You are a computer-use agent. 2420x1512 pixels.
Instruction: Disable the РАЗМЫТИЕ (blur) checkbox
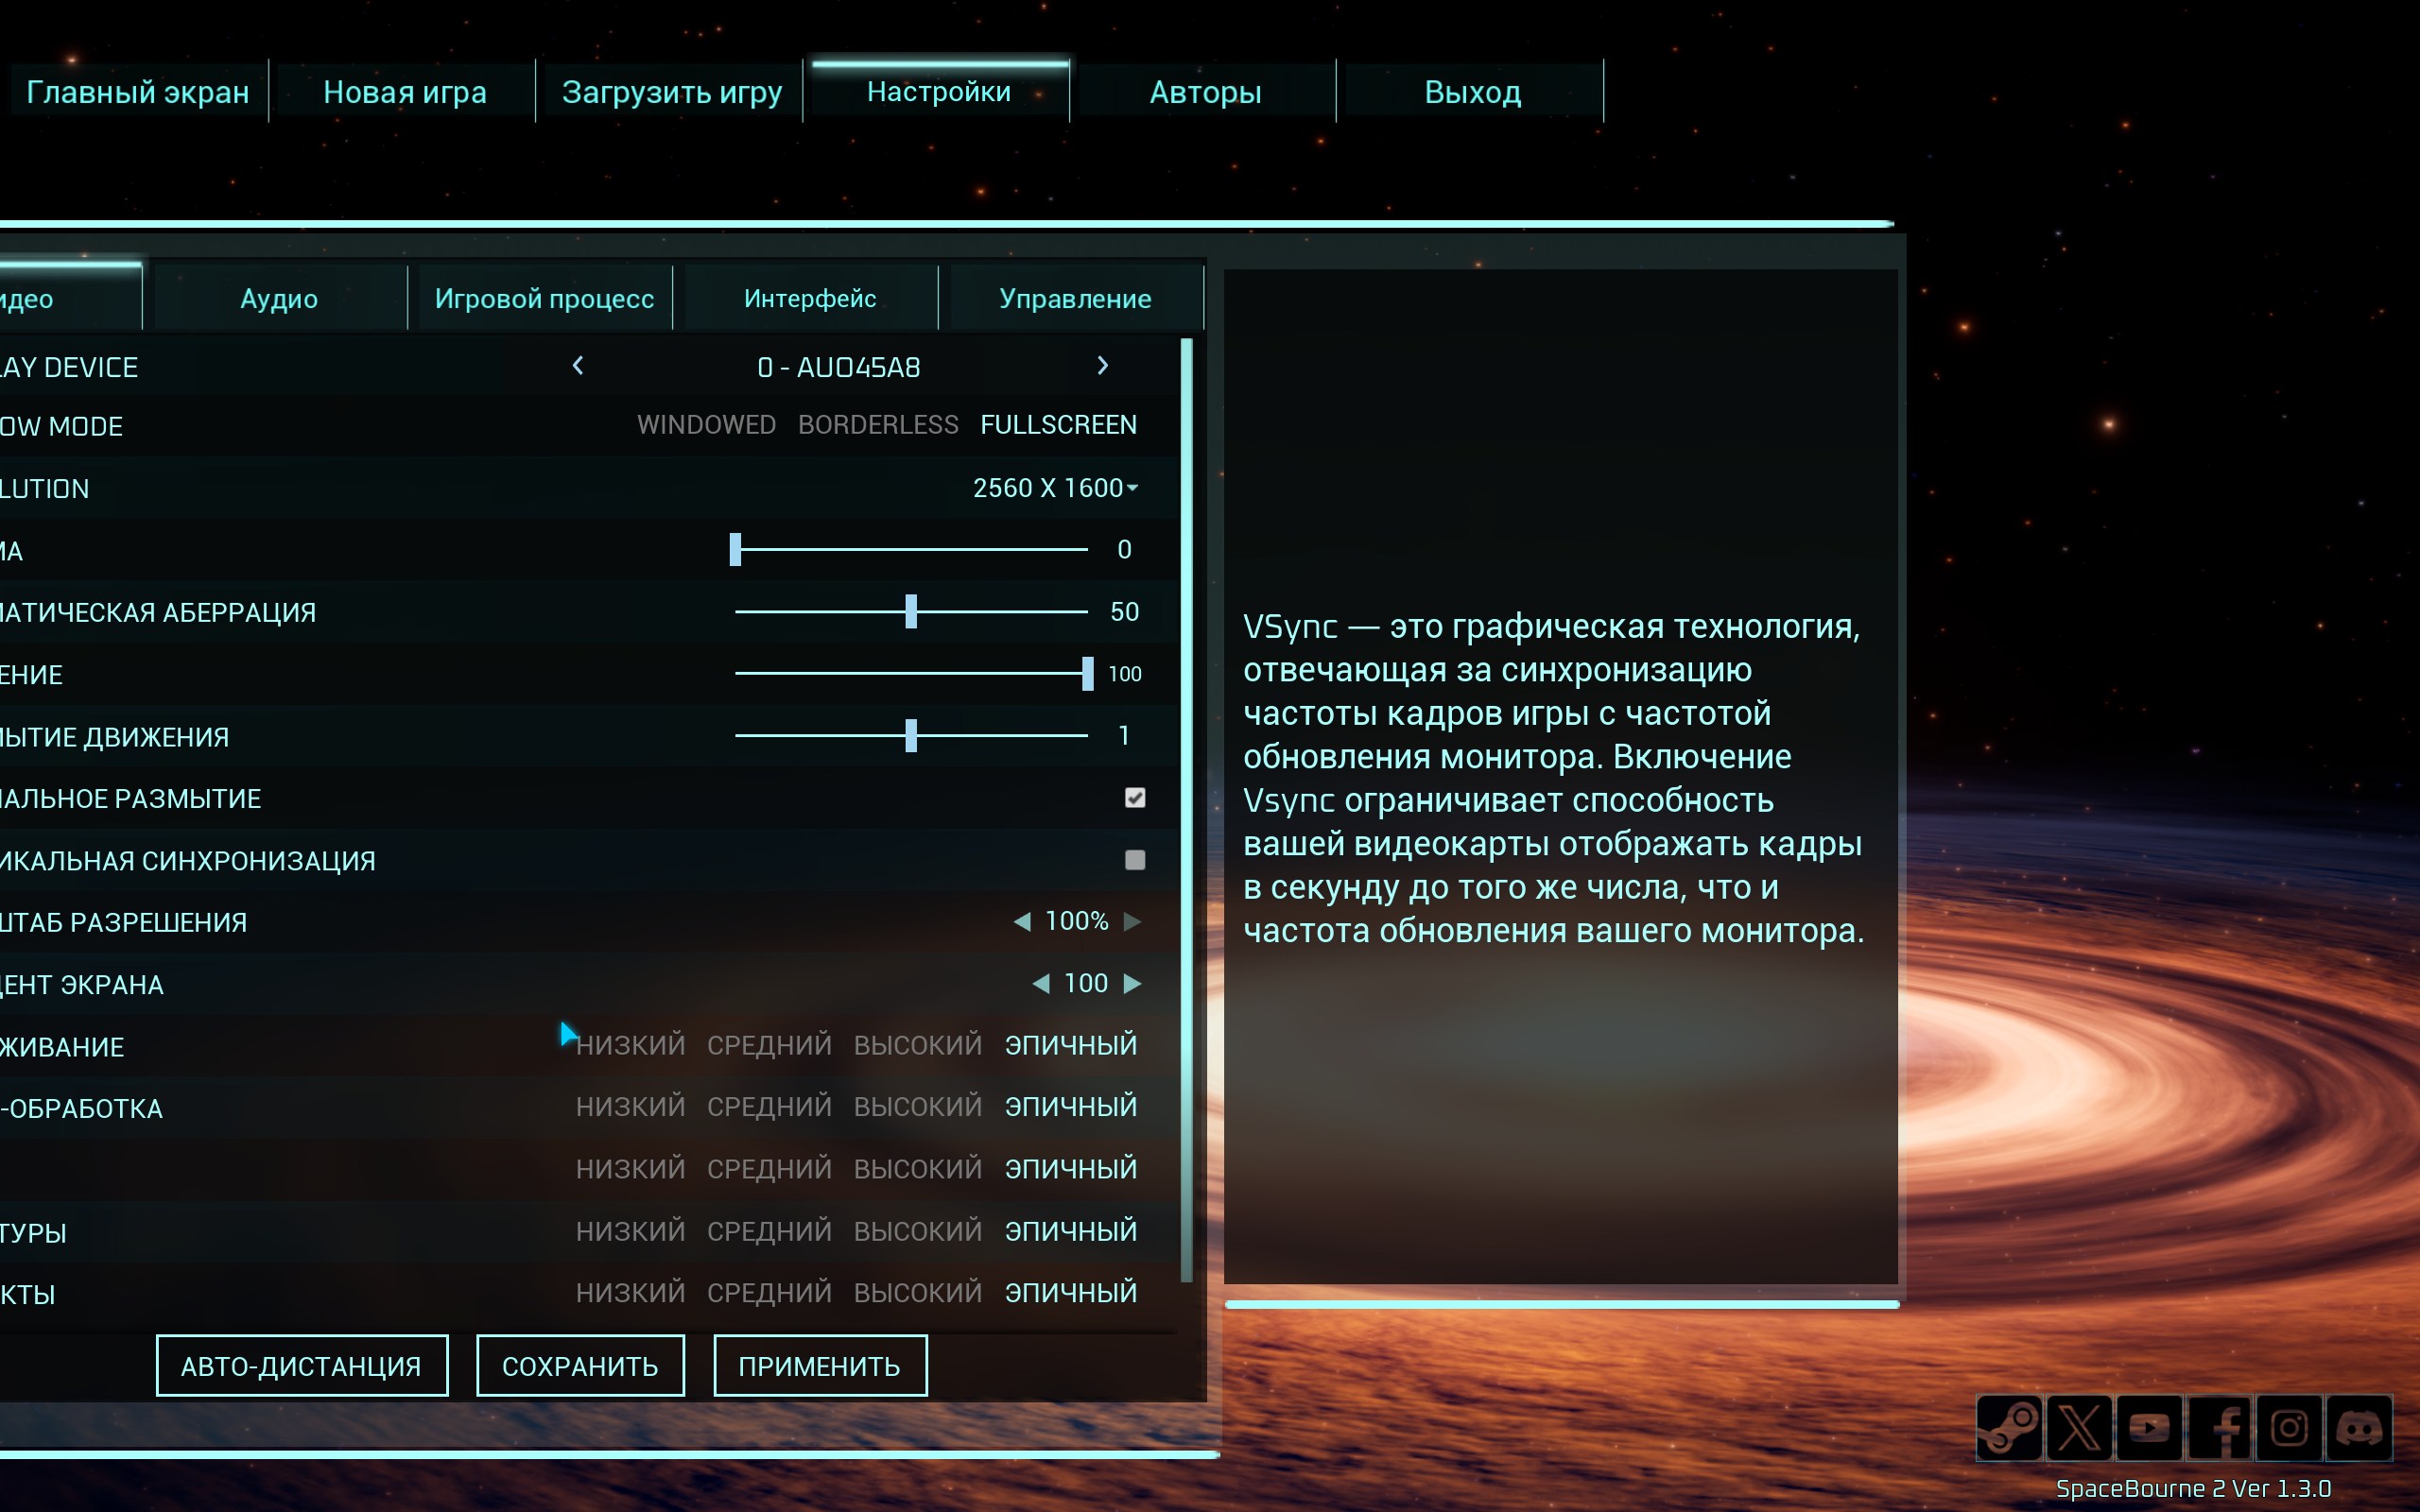point(1134,798)
